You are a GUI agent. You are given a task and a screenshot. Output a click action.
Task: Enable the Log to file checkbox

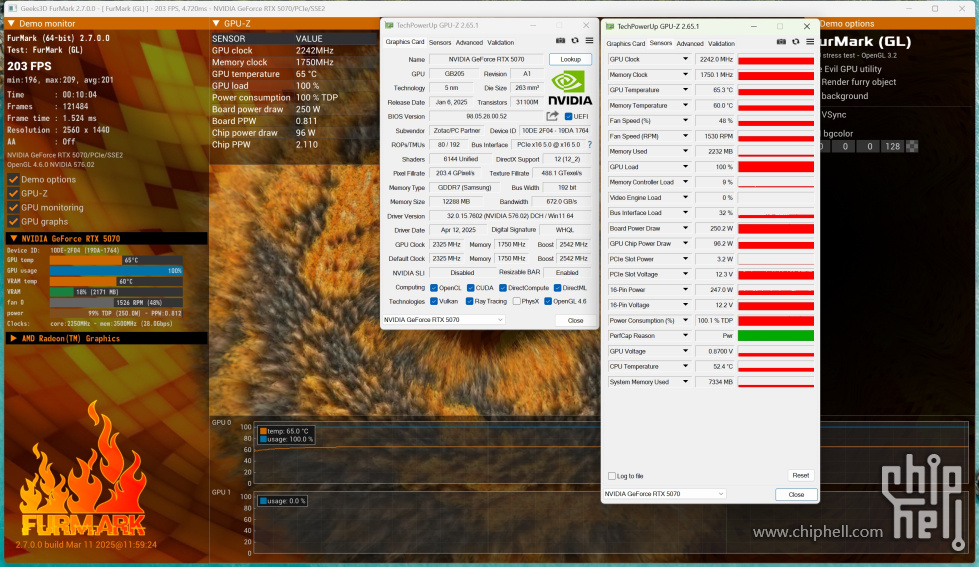pyautogui.click(x=612, y=476)
